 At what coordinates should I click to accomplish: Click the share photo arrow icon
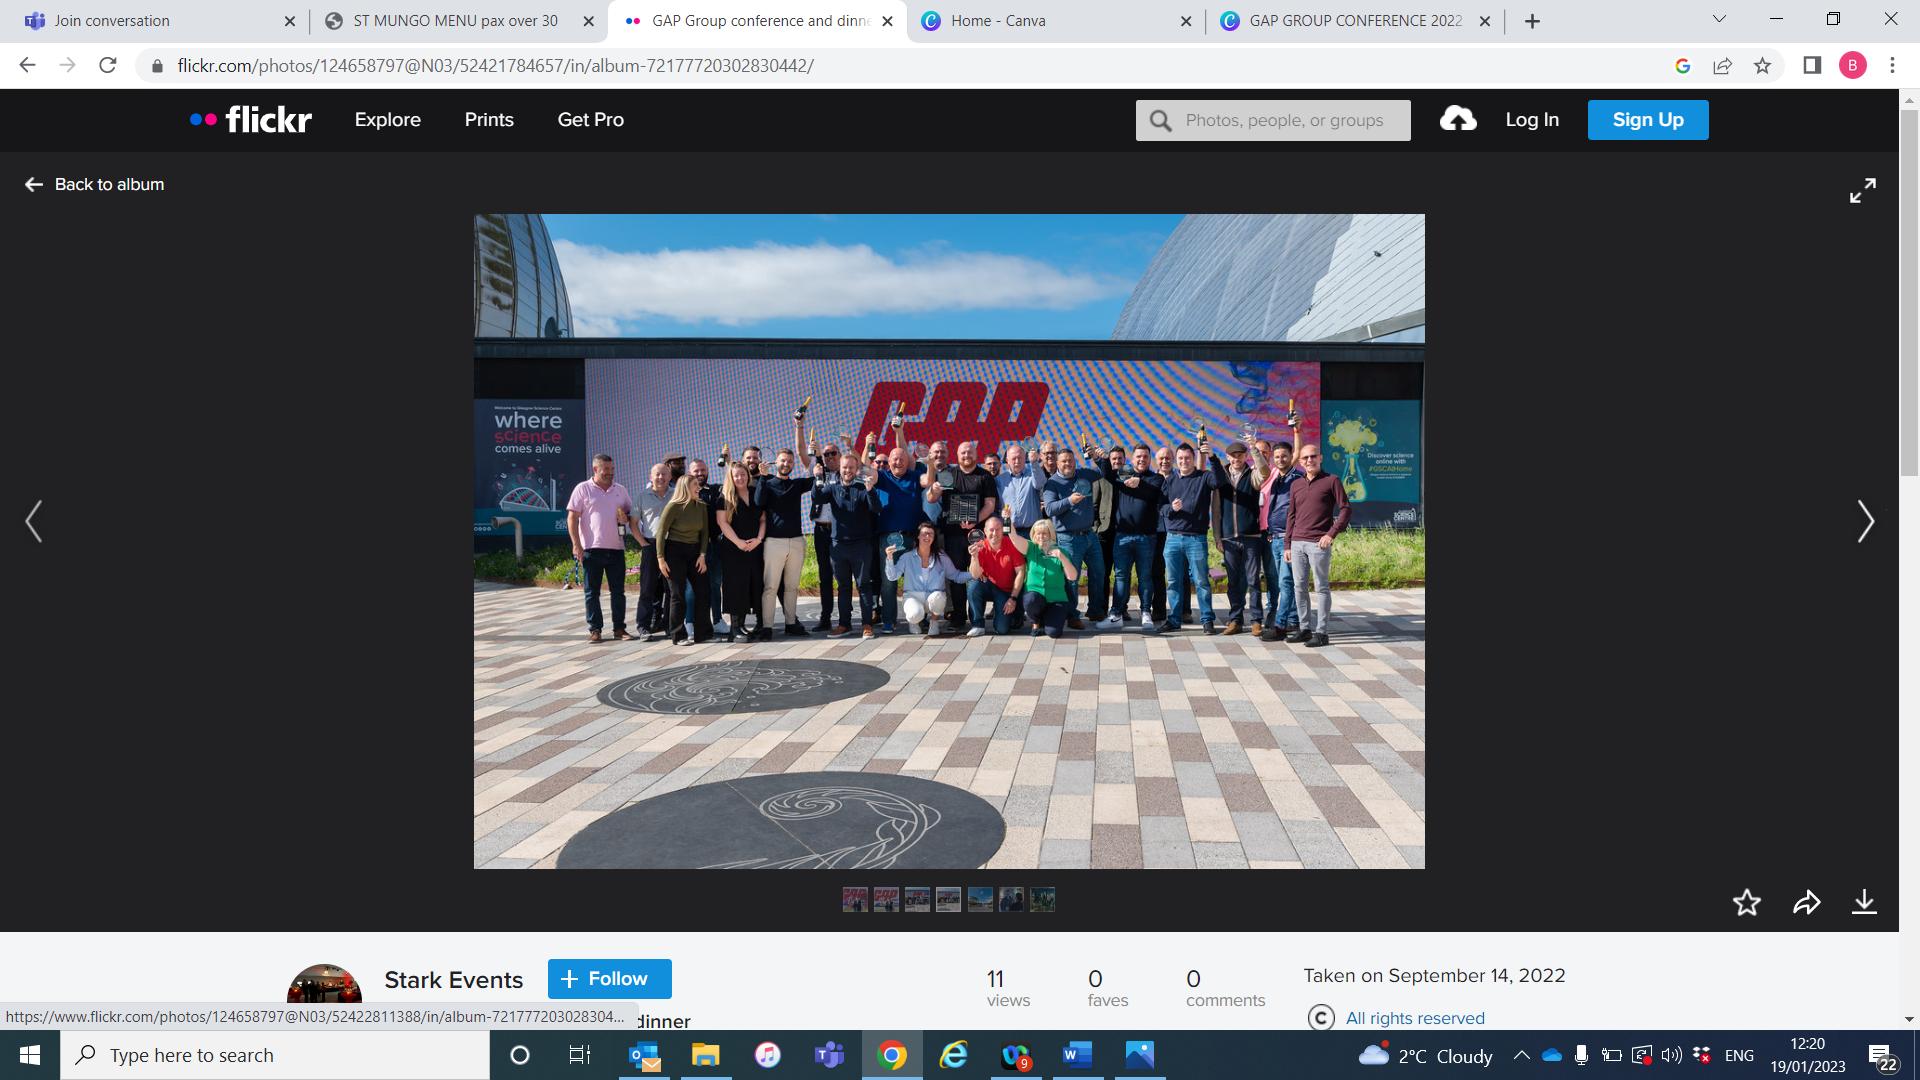pos(1806,903)
